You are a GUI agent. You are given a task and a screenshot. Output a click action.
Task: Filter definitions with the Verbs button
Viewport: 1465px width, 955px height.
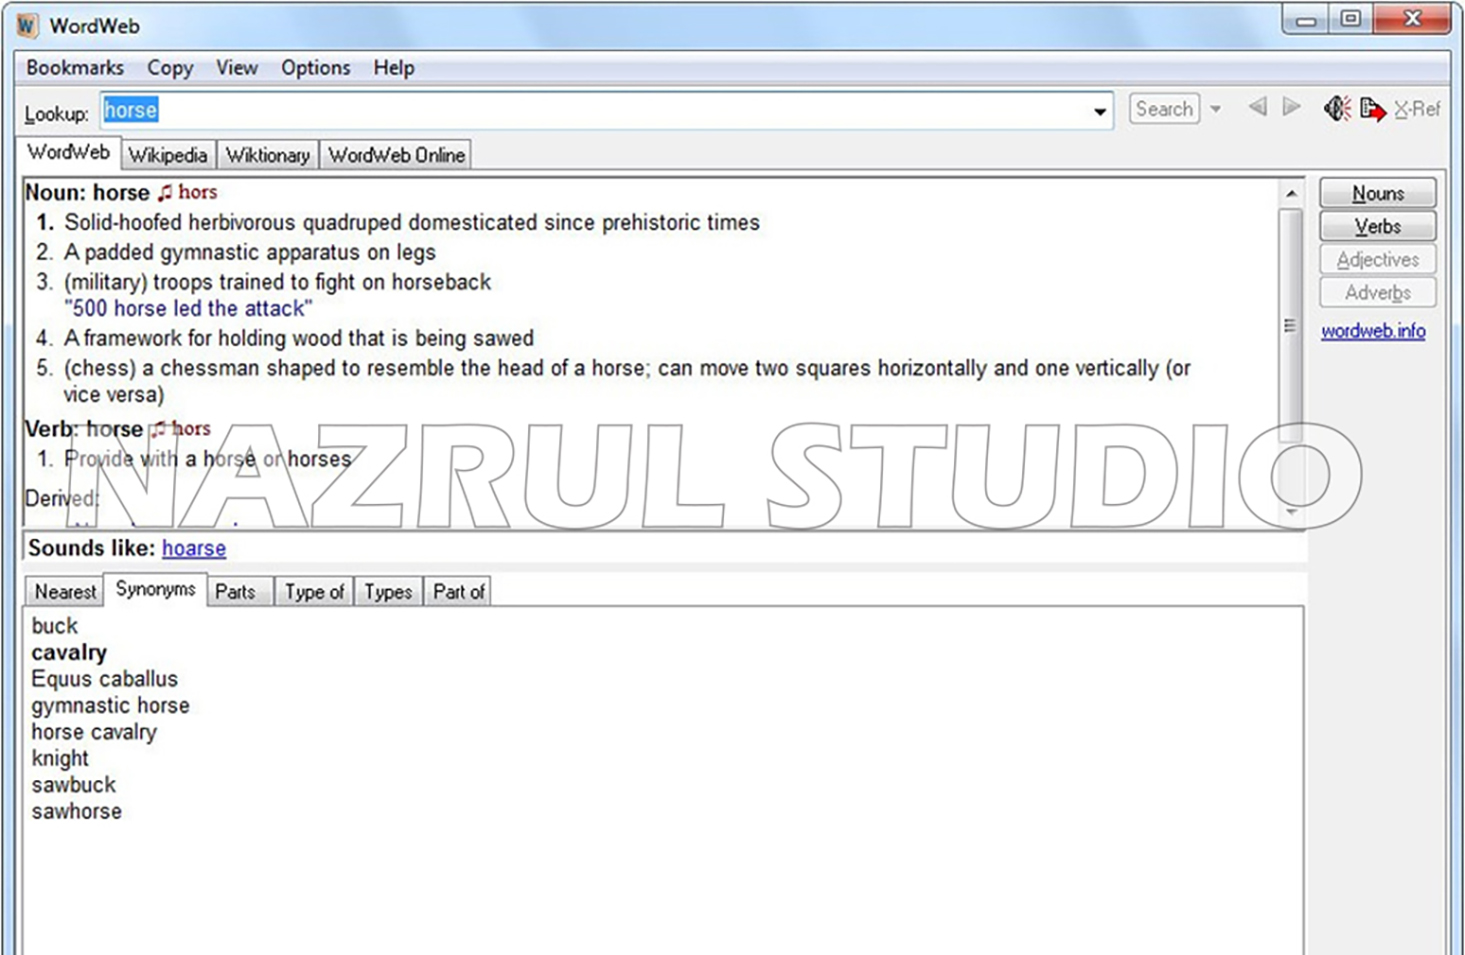(1377, 226)
